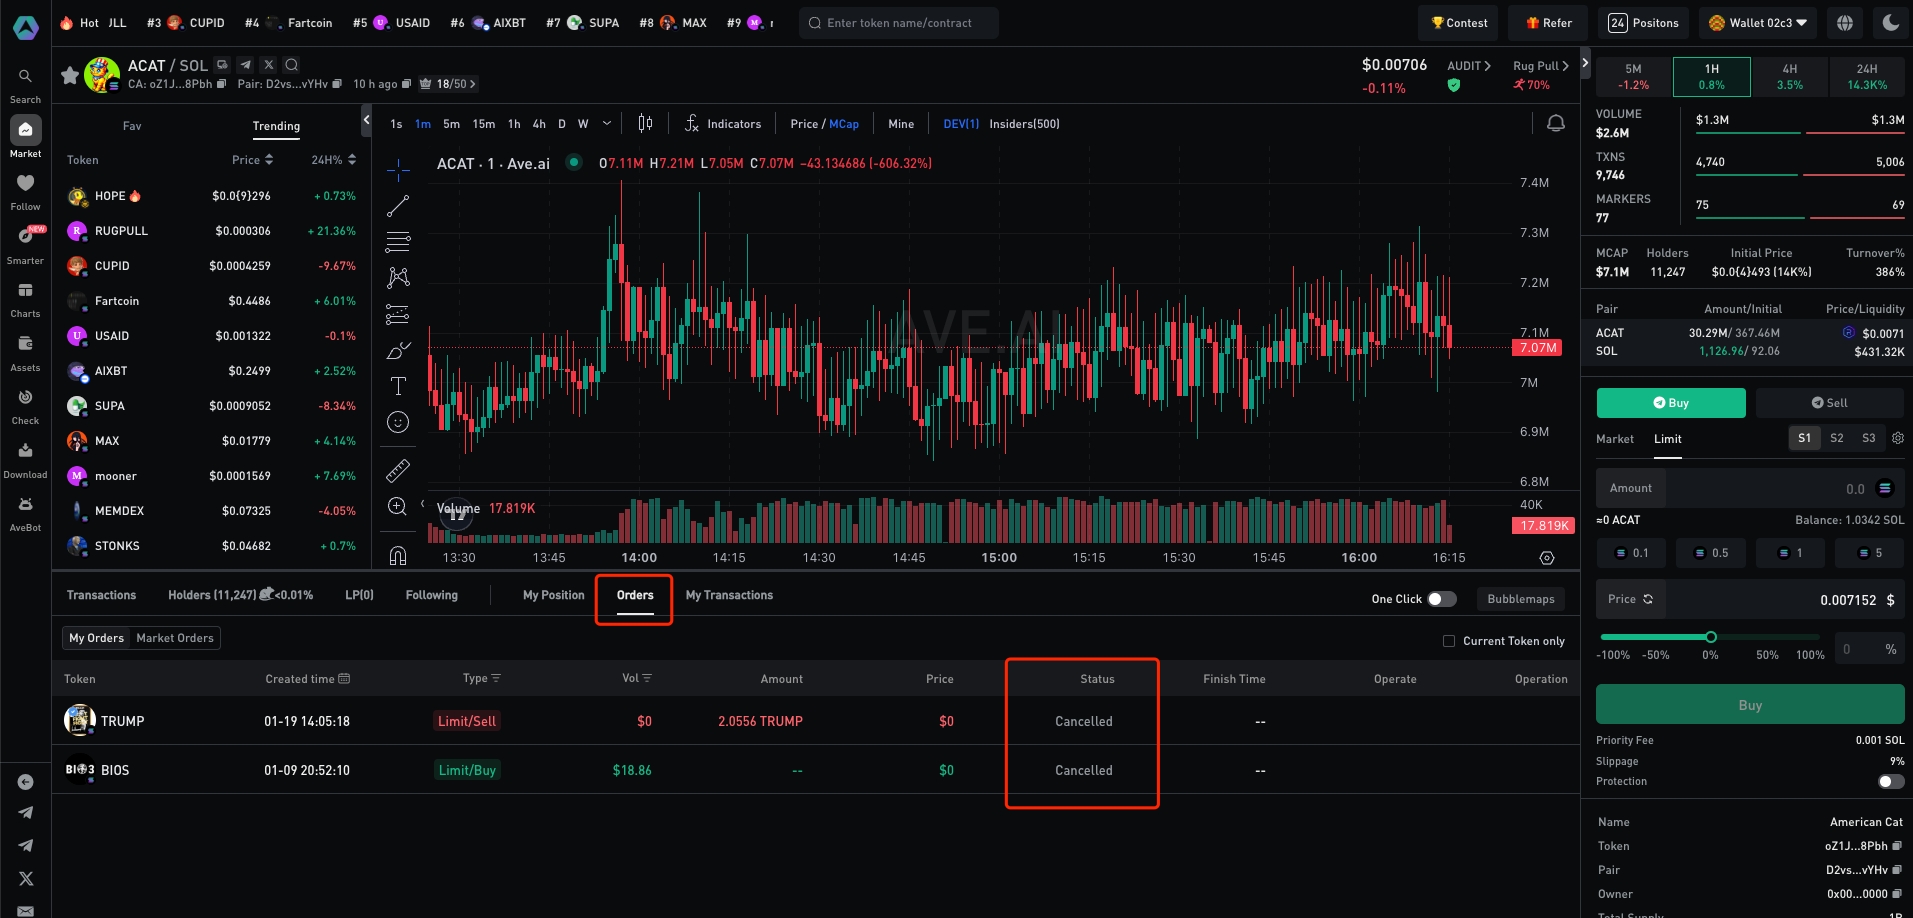The width and height of the screenshot is (1913, 918).
Task: Select the text annotation tool
Action: 398,386
